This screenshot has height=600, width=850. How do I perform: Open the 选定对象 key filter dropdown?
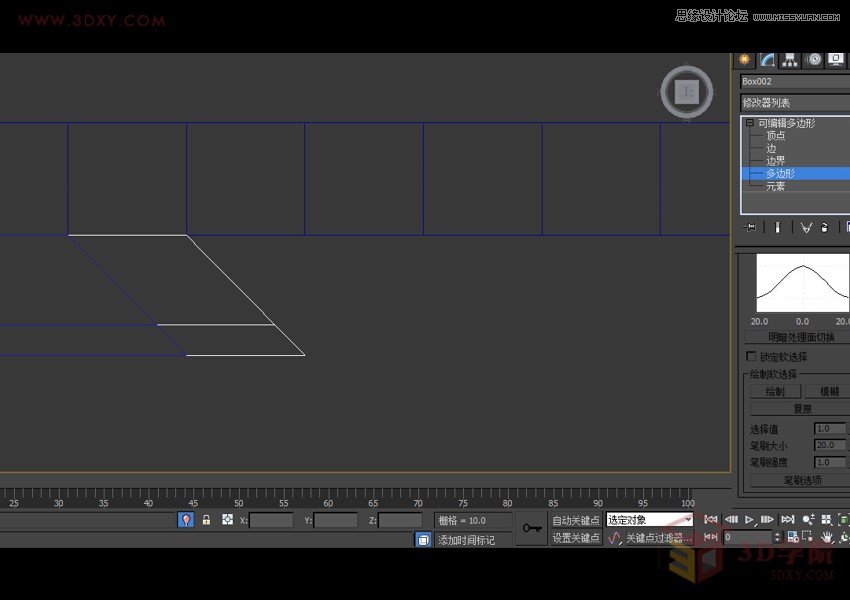pyautogui.click(x=649, y=520)
